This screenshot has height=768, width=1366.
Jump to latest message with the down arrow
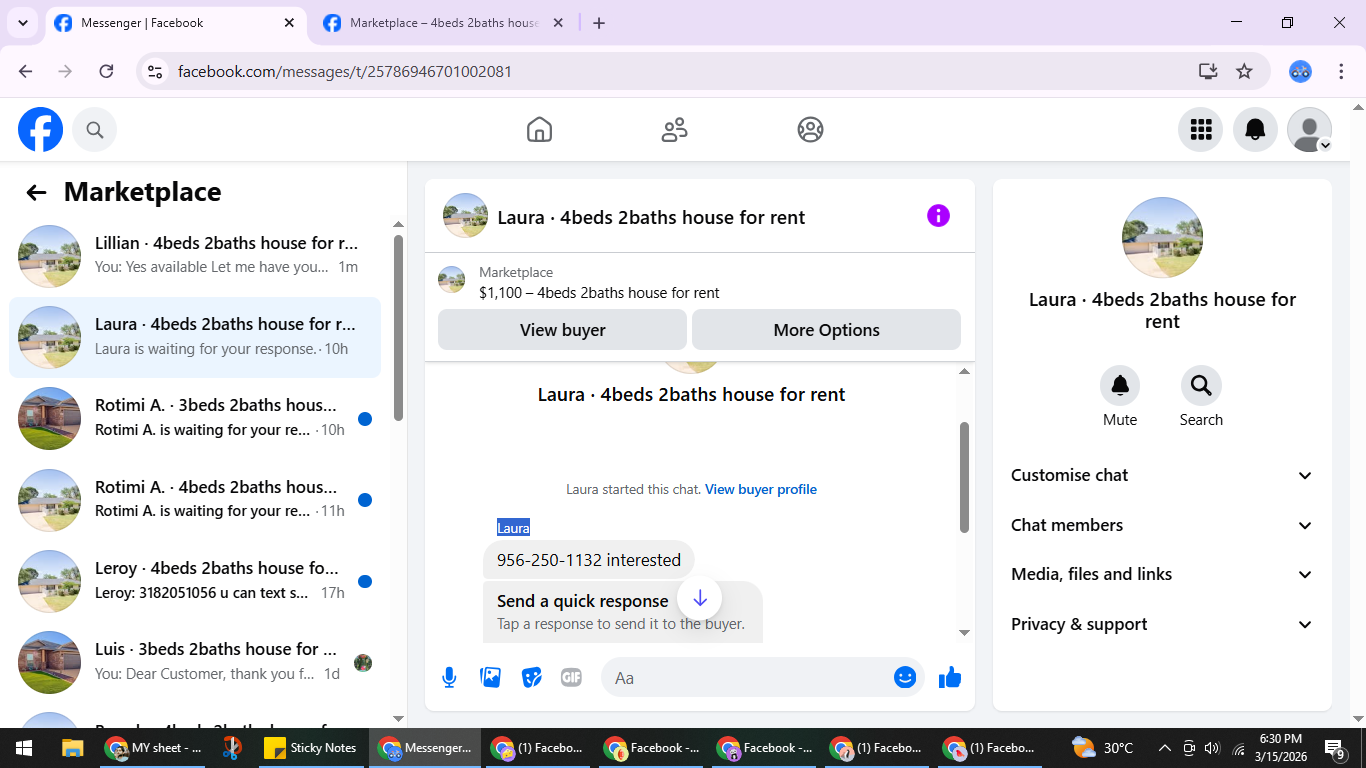pos(700,598)
